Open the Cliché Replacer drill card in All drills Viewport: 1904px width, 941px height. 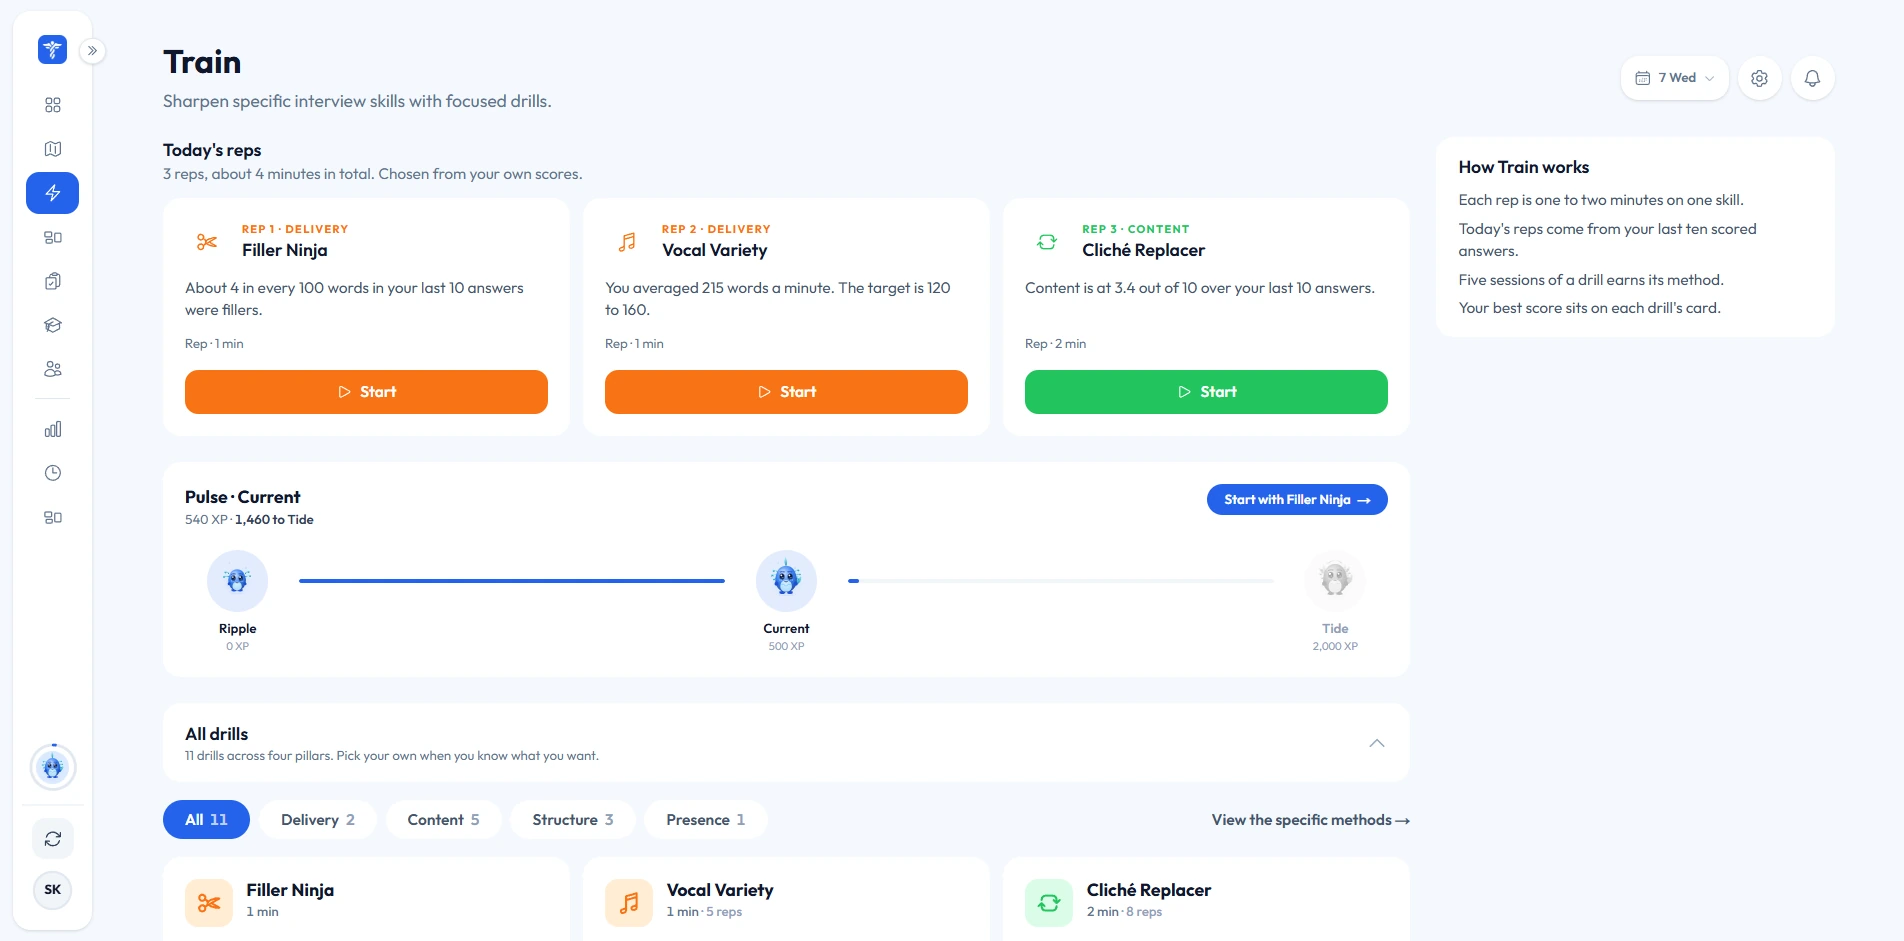1206,900
